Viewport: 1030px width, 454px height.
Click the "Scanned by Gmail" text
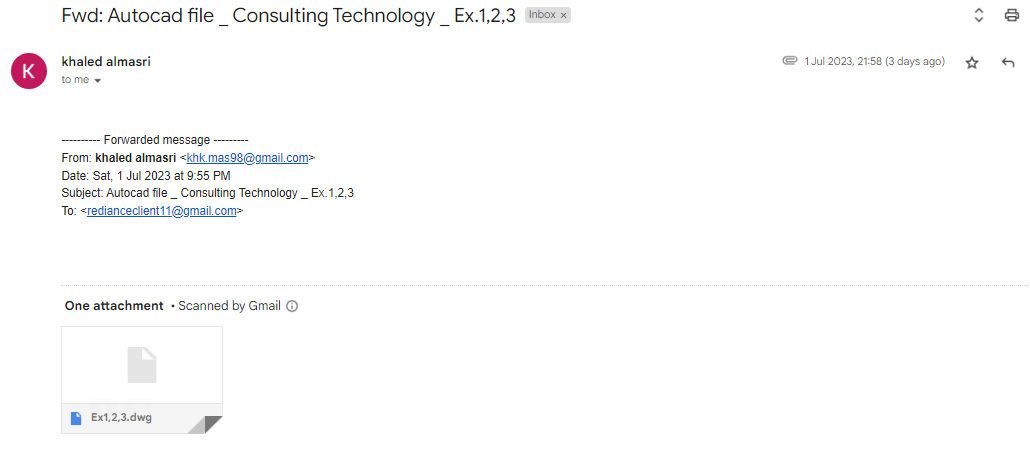pos(229,306)
